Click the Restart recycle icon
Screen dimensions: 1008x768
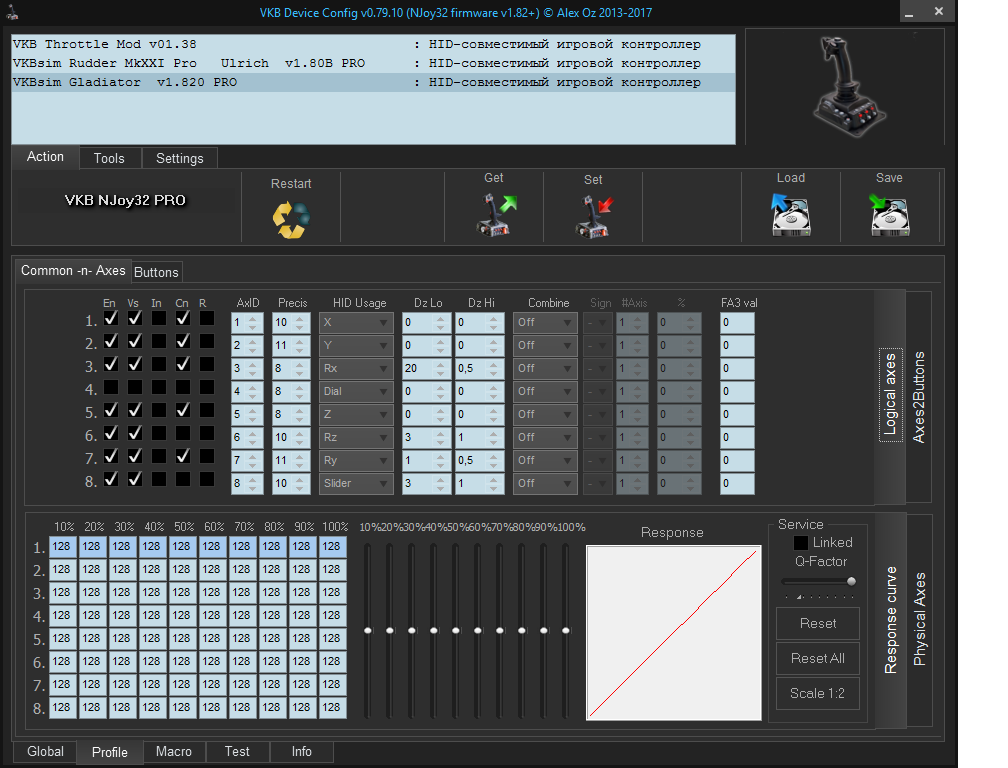click(x=291, y=220)
